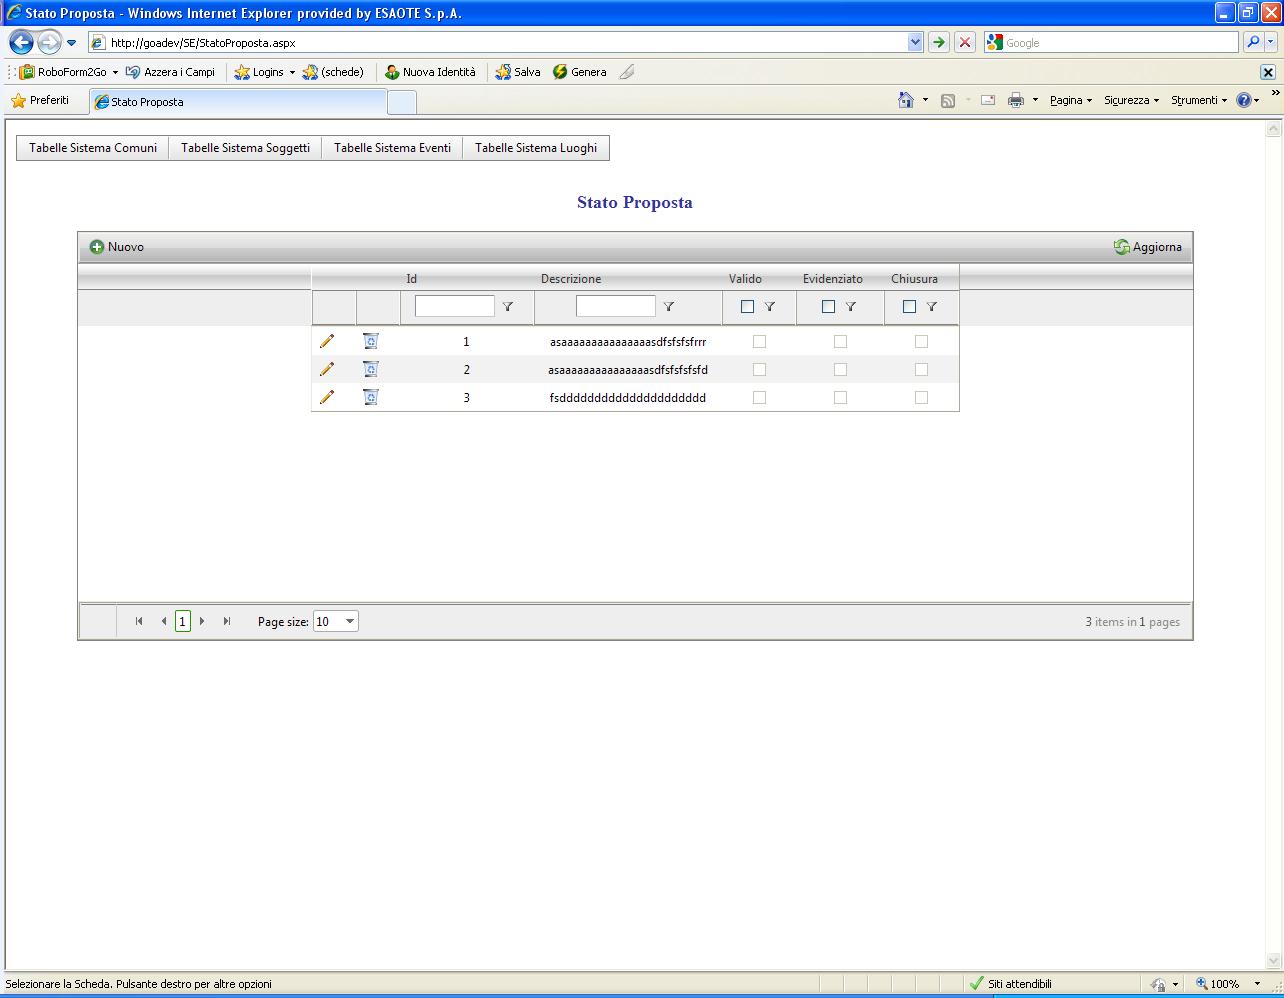Delete row 2 via trash icon
1284x998 pixels.
(x=370, y=369)
